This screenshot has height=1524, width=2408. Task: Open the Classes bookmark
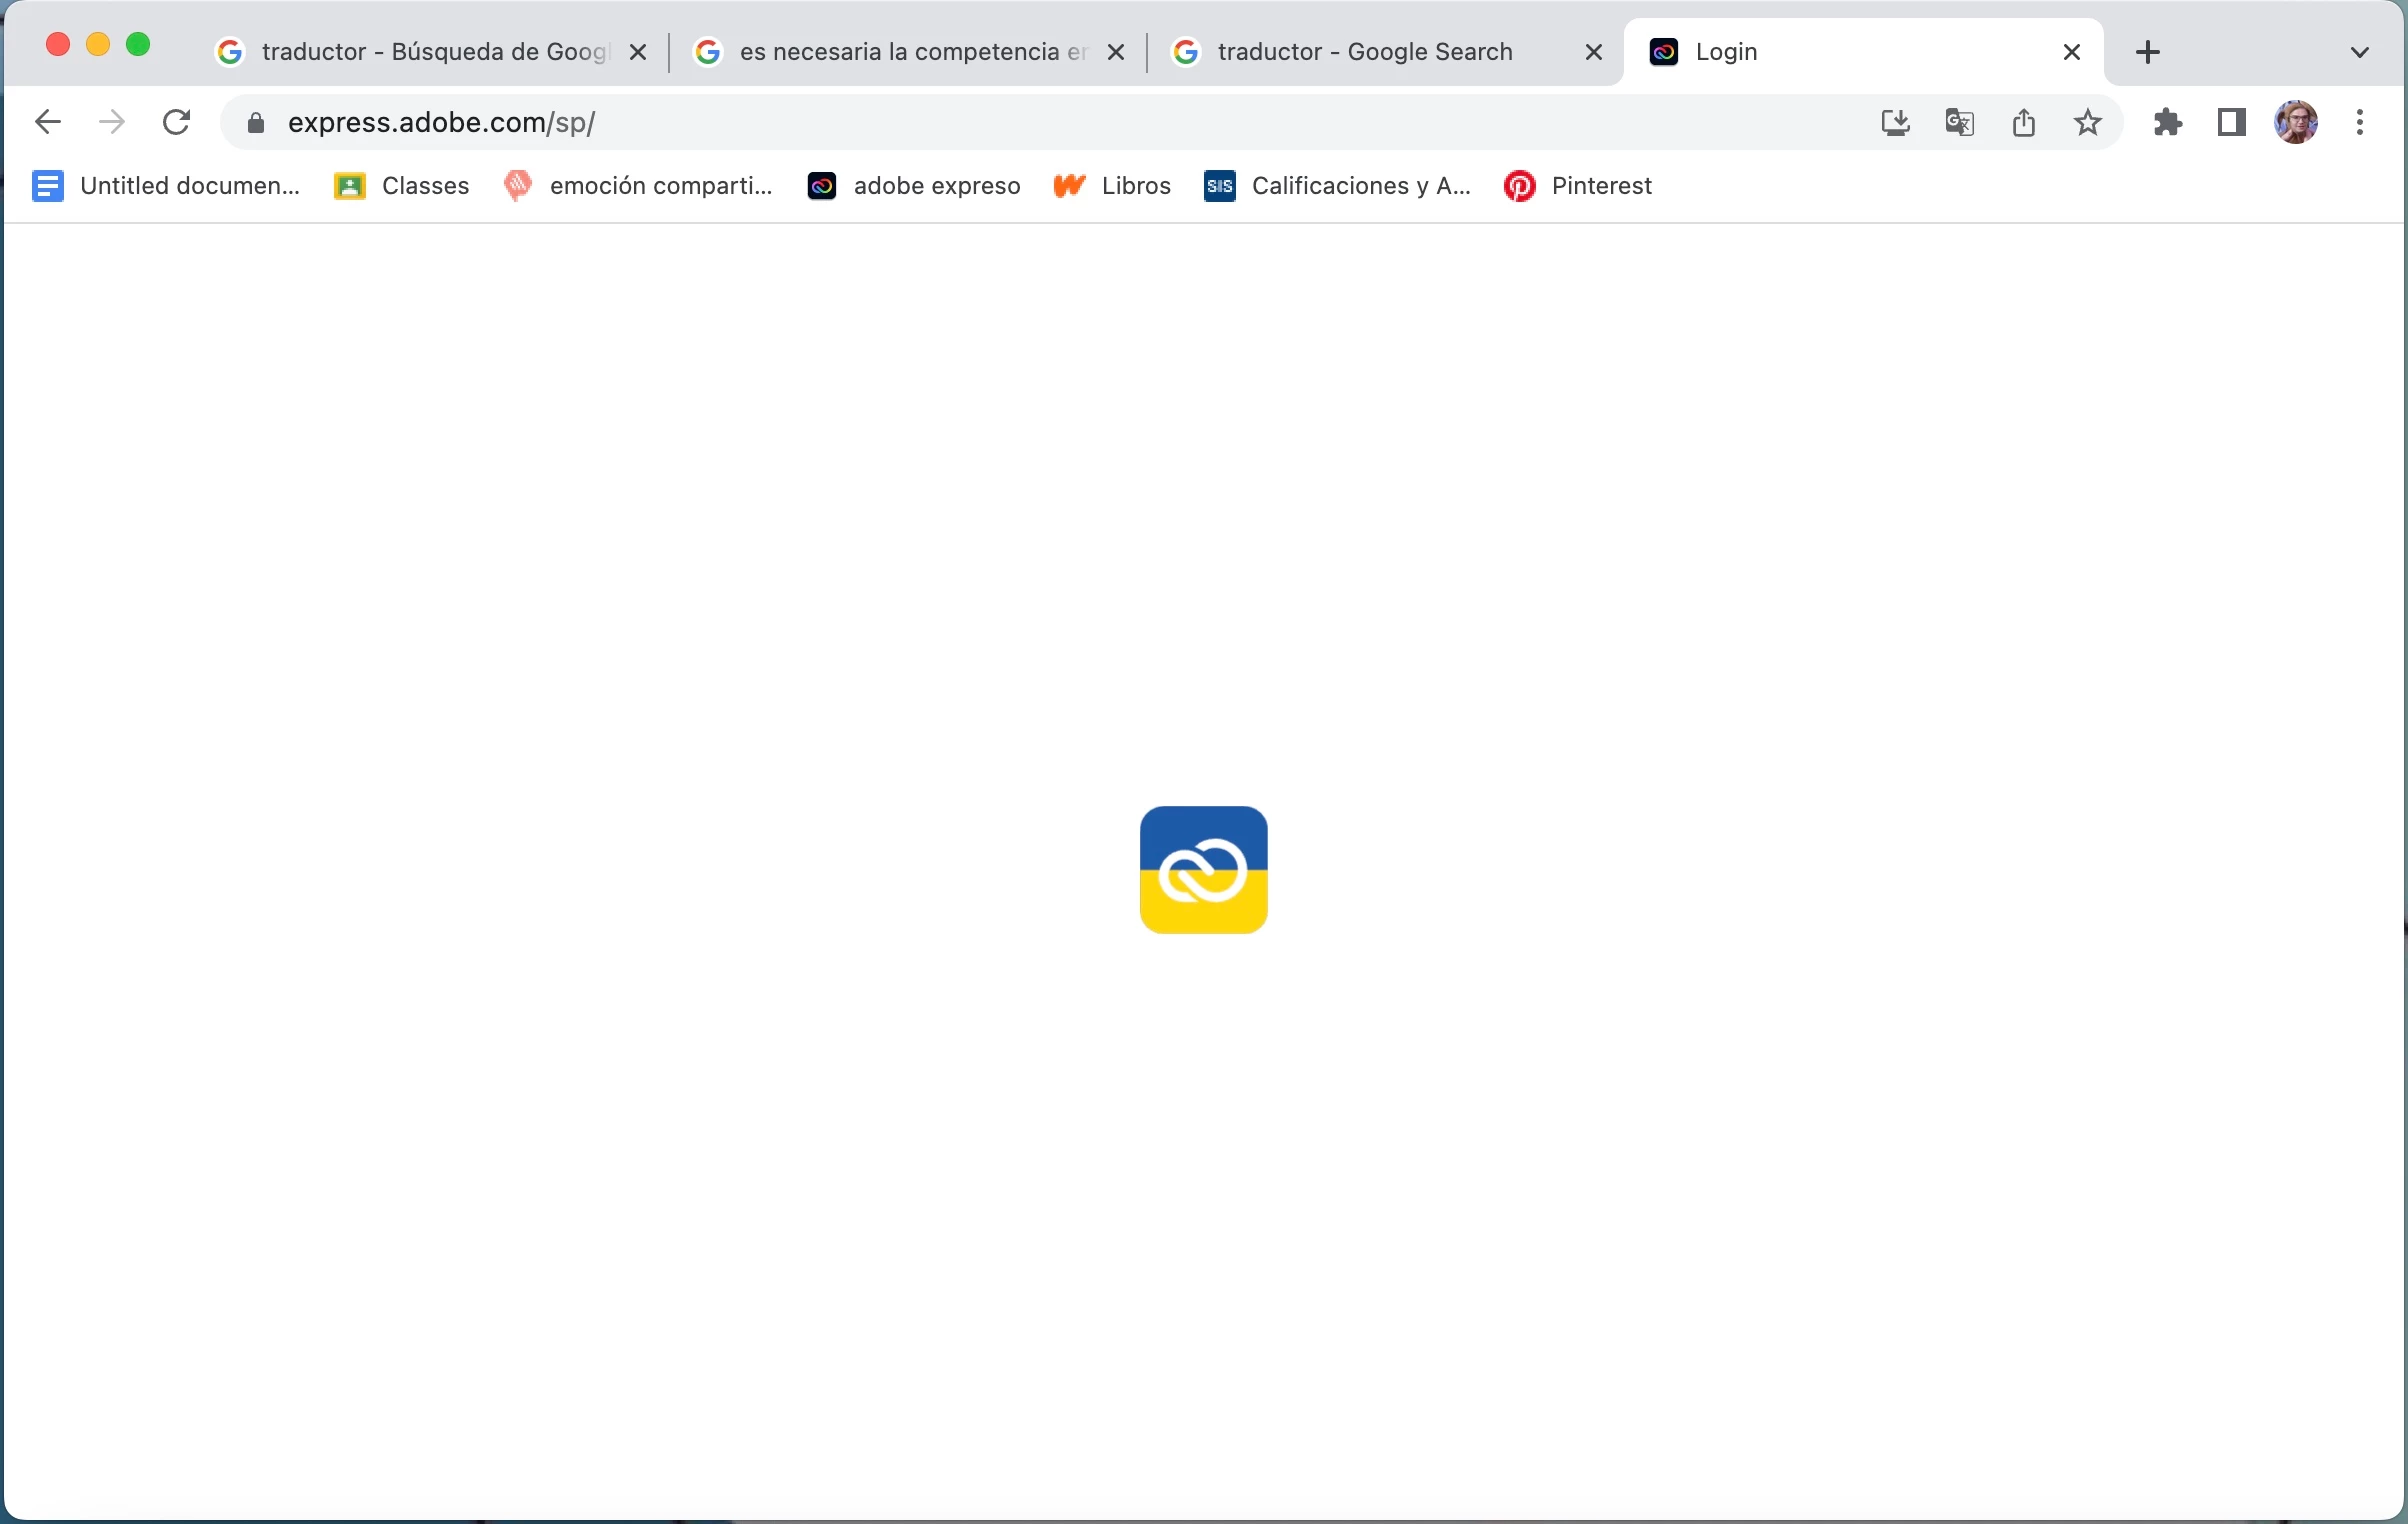pos(402,186)
